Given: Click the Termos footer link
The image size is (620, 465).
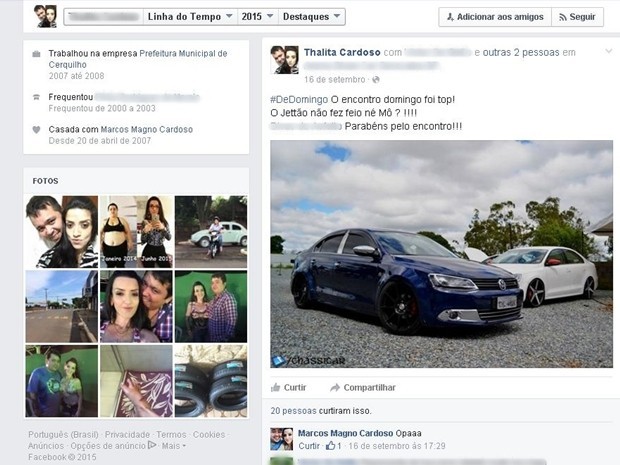Looking at the screenshot, I should tap(171, 435).
